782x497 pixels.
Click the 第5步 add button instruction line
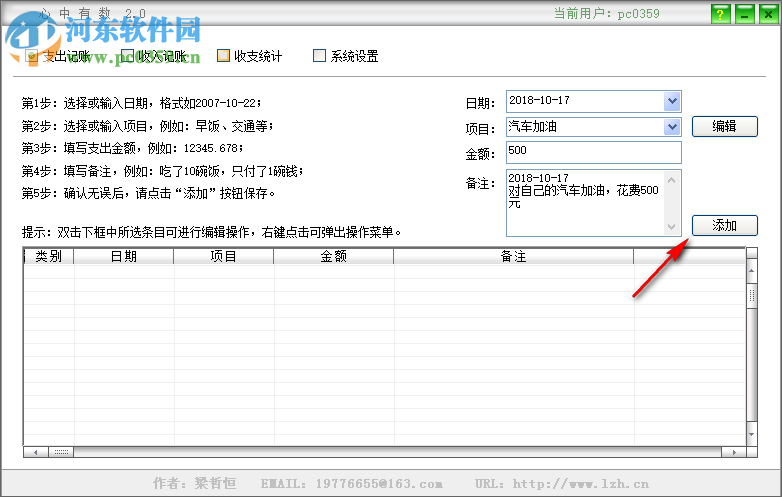pos(148,193)
